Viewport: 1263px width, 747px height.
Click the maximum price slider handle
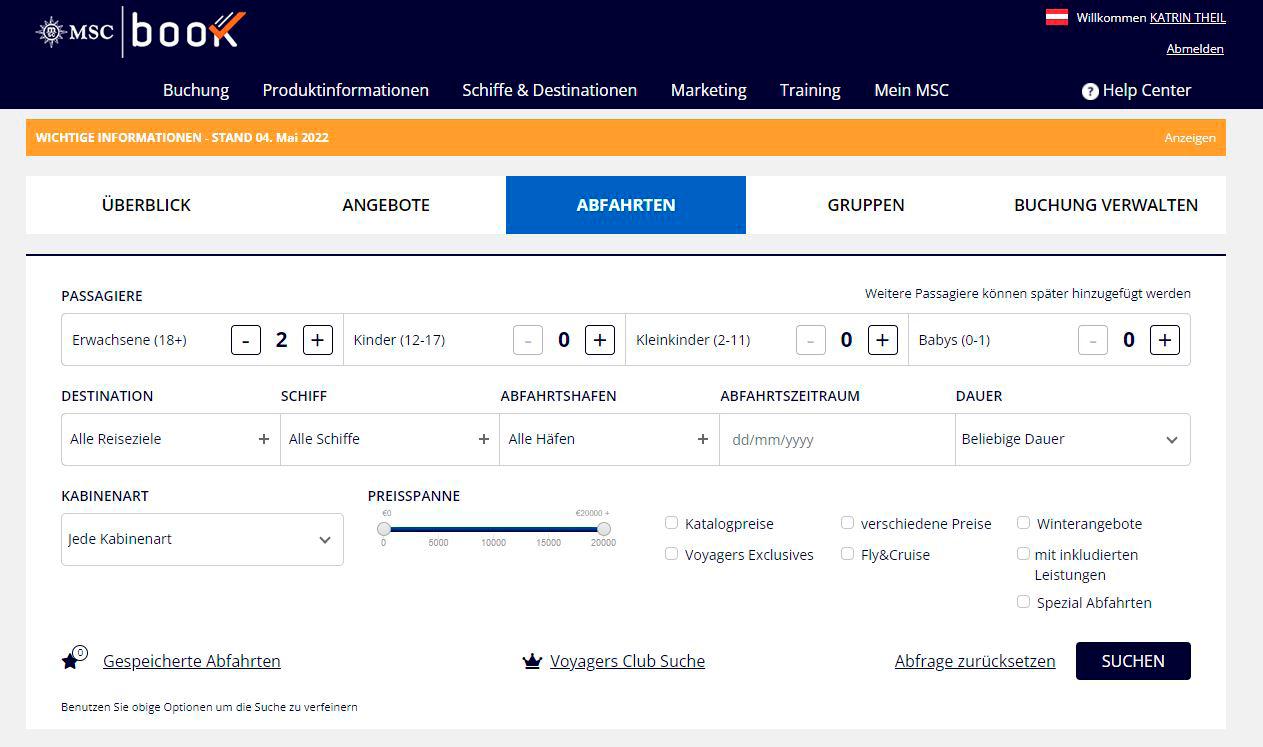tap(604, 528)
